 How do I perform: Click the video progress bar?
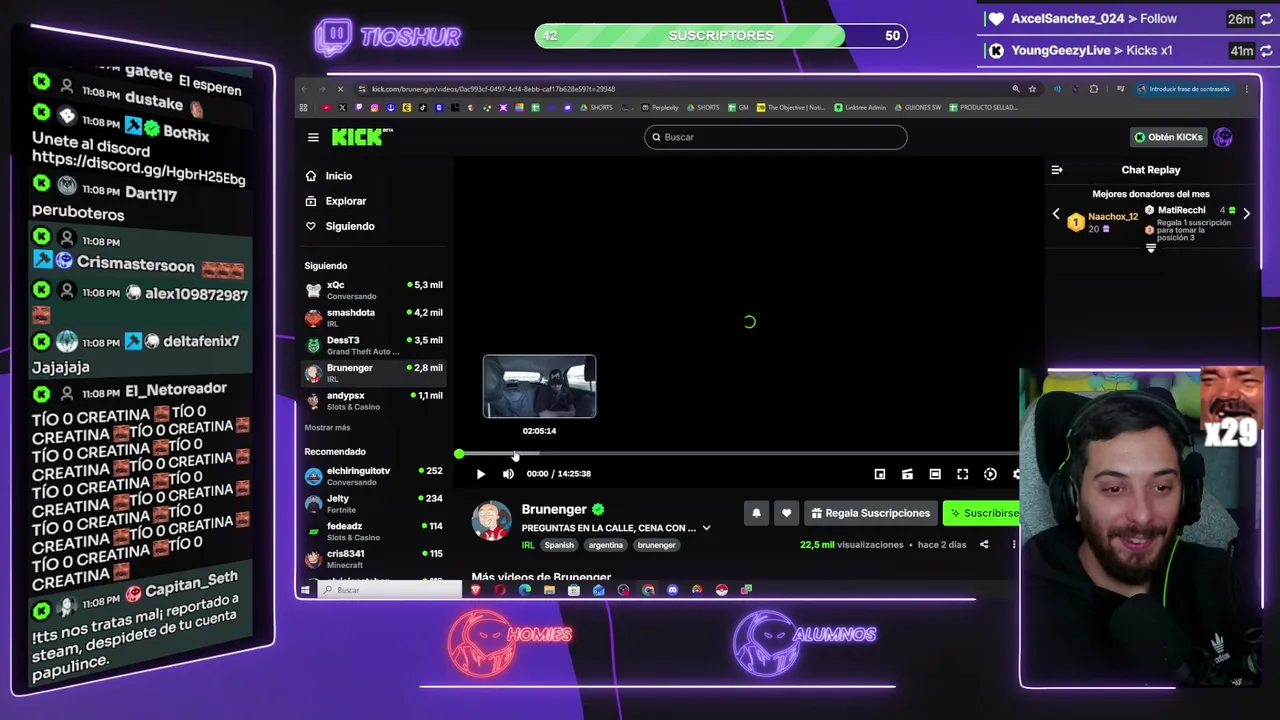pyautogui.click(x=740, y=454)
